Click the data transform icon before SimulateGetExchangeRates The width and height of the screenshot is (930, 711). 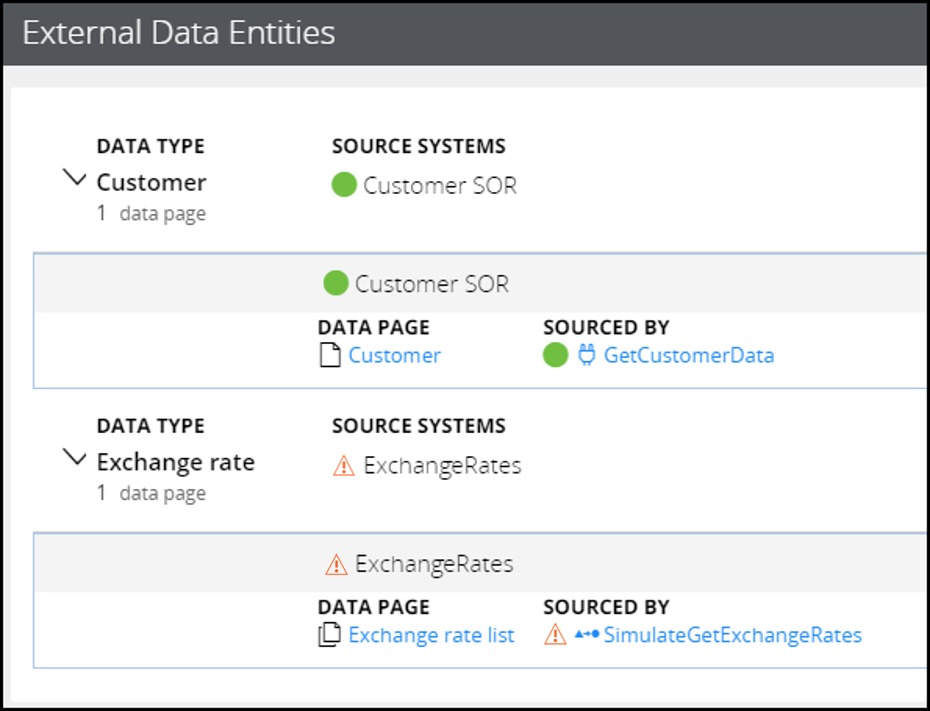click(x=587, y=635)
